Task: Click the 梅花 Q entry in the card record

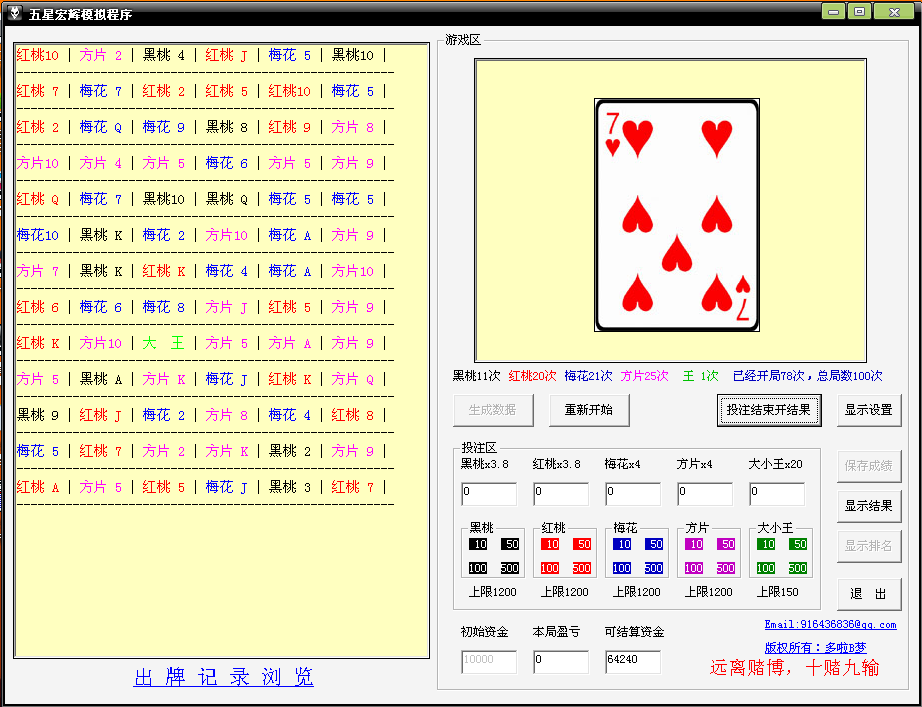Action: coord(101,127)
